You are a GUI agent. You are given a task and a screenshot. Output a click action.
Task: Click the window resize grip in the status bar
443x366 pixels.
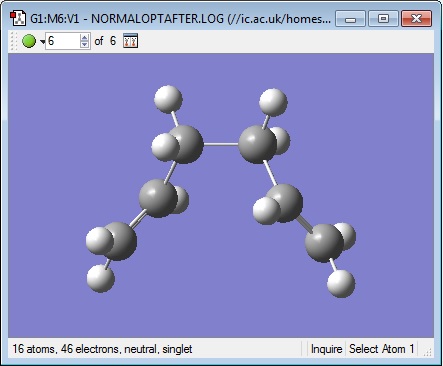coord(428,351)
